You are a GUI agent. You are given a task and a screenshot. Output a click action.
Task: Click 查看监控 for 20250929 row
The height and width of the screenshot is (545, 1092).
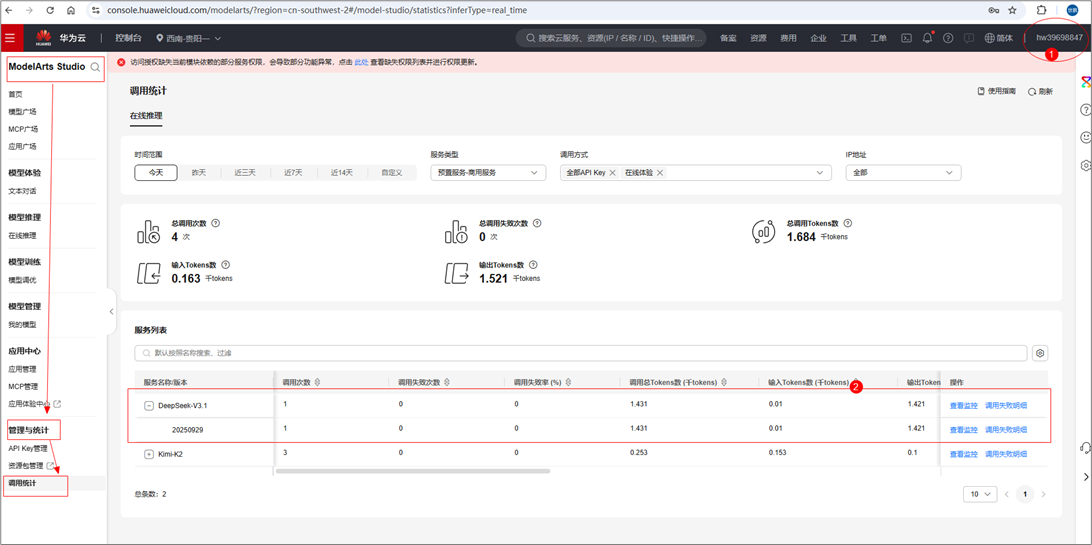[x=963, y=429]
